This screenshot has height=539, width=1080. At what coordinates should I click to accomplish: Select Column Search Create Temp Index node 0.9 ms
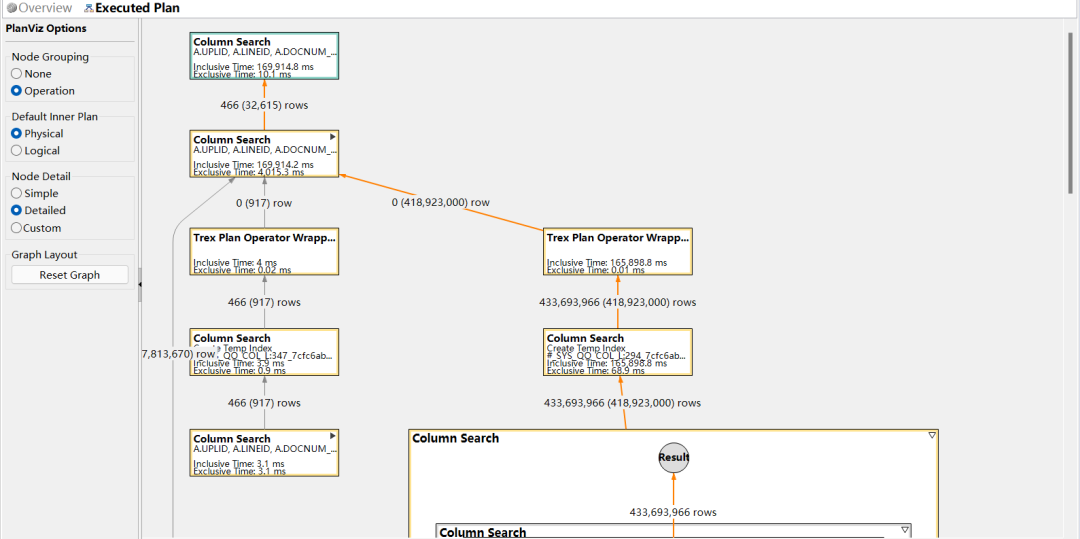[264, 352]
